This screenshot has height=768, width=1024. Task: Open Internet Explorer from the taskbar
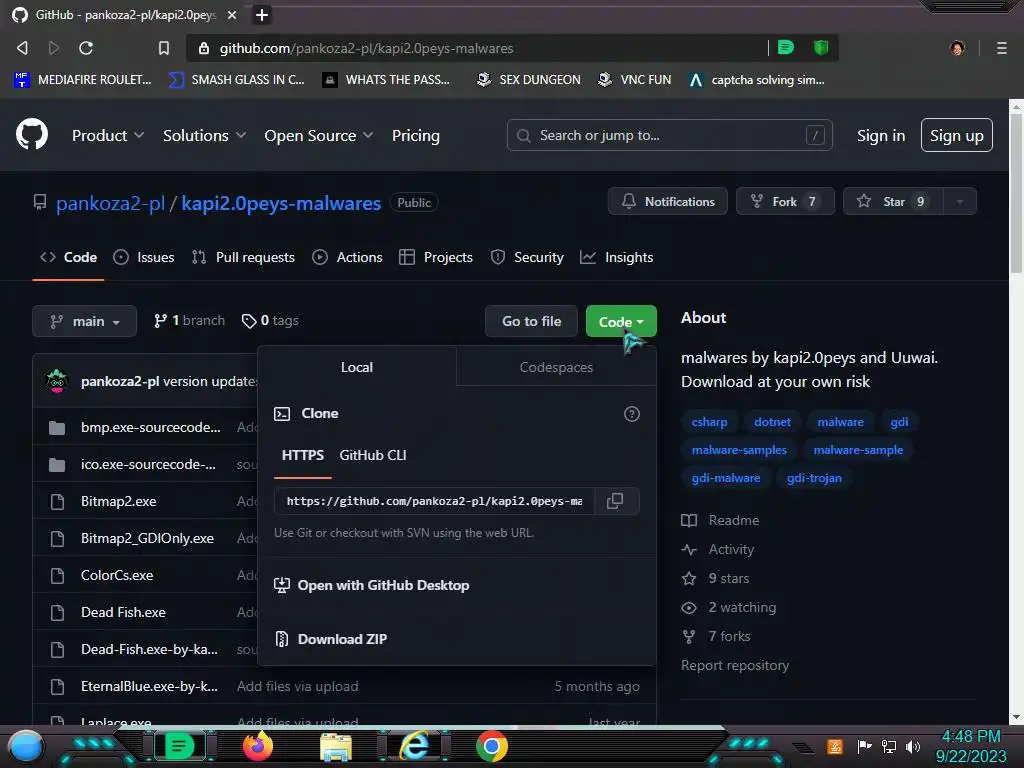click(415, 746)
